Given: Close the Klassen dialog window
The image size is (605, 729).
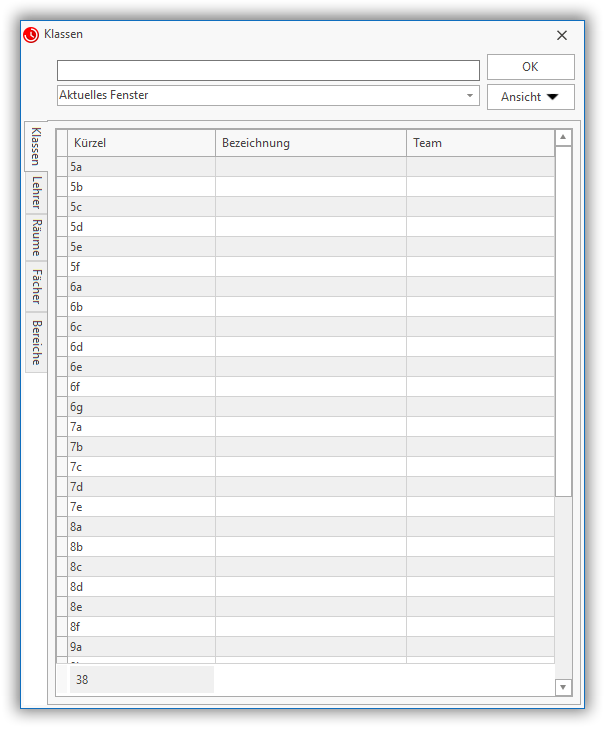Looking at the screenshot, I should 561,35.
